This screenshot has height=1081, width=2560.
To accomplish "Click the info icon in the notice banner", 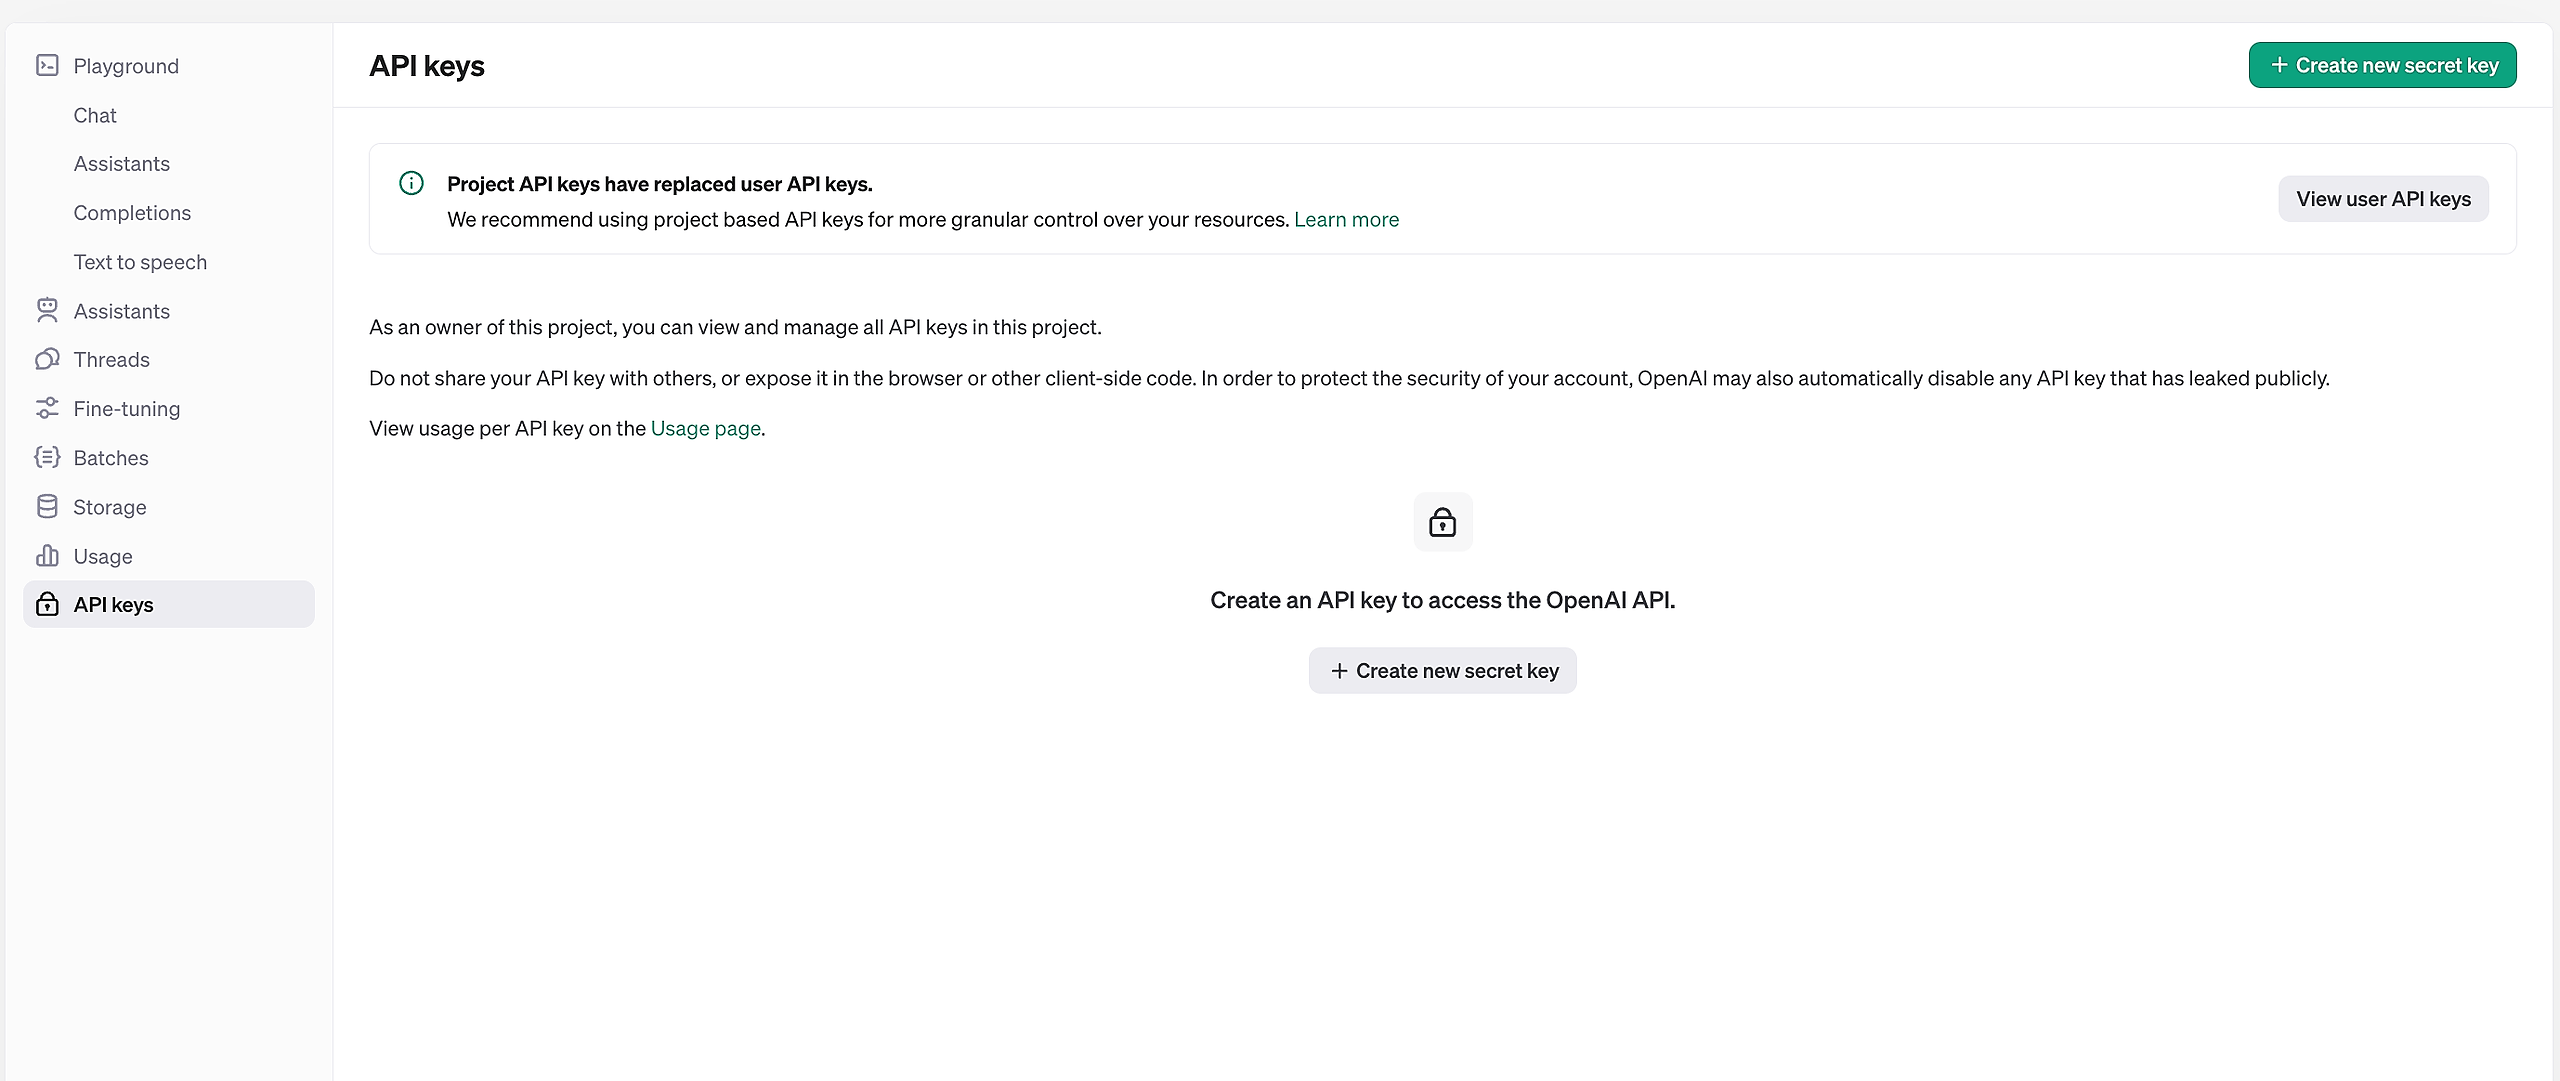I will 411,183.
